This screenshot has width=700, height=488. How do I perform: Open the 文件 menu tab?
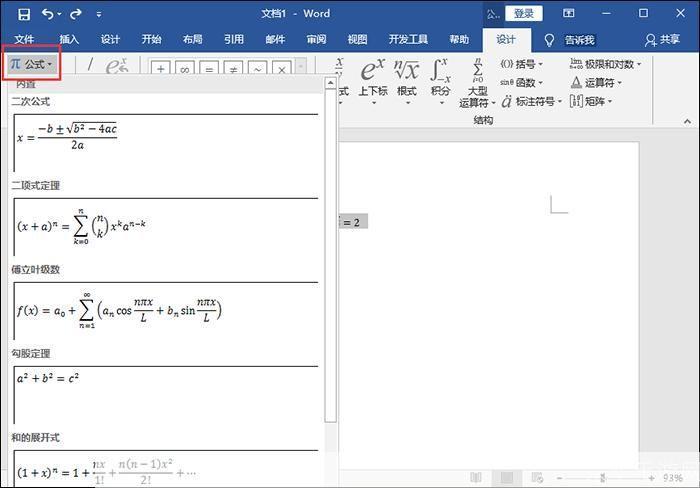[24, 39]
